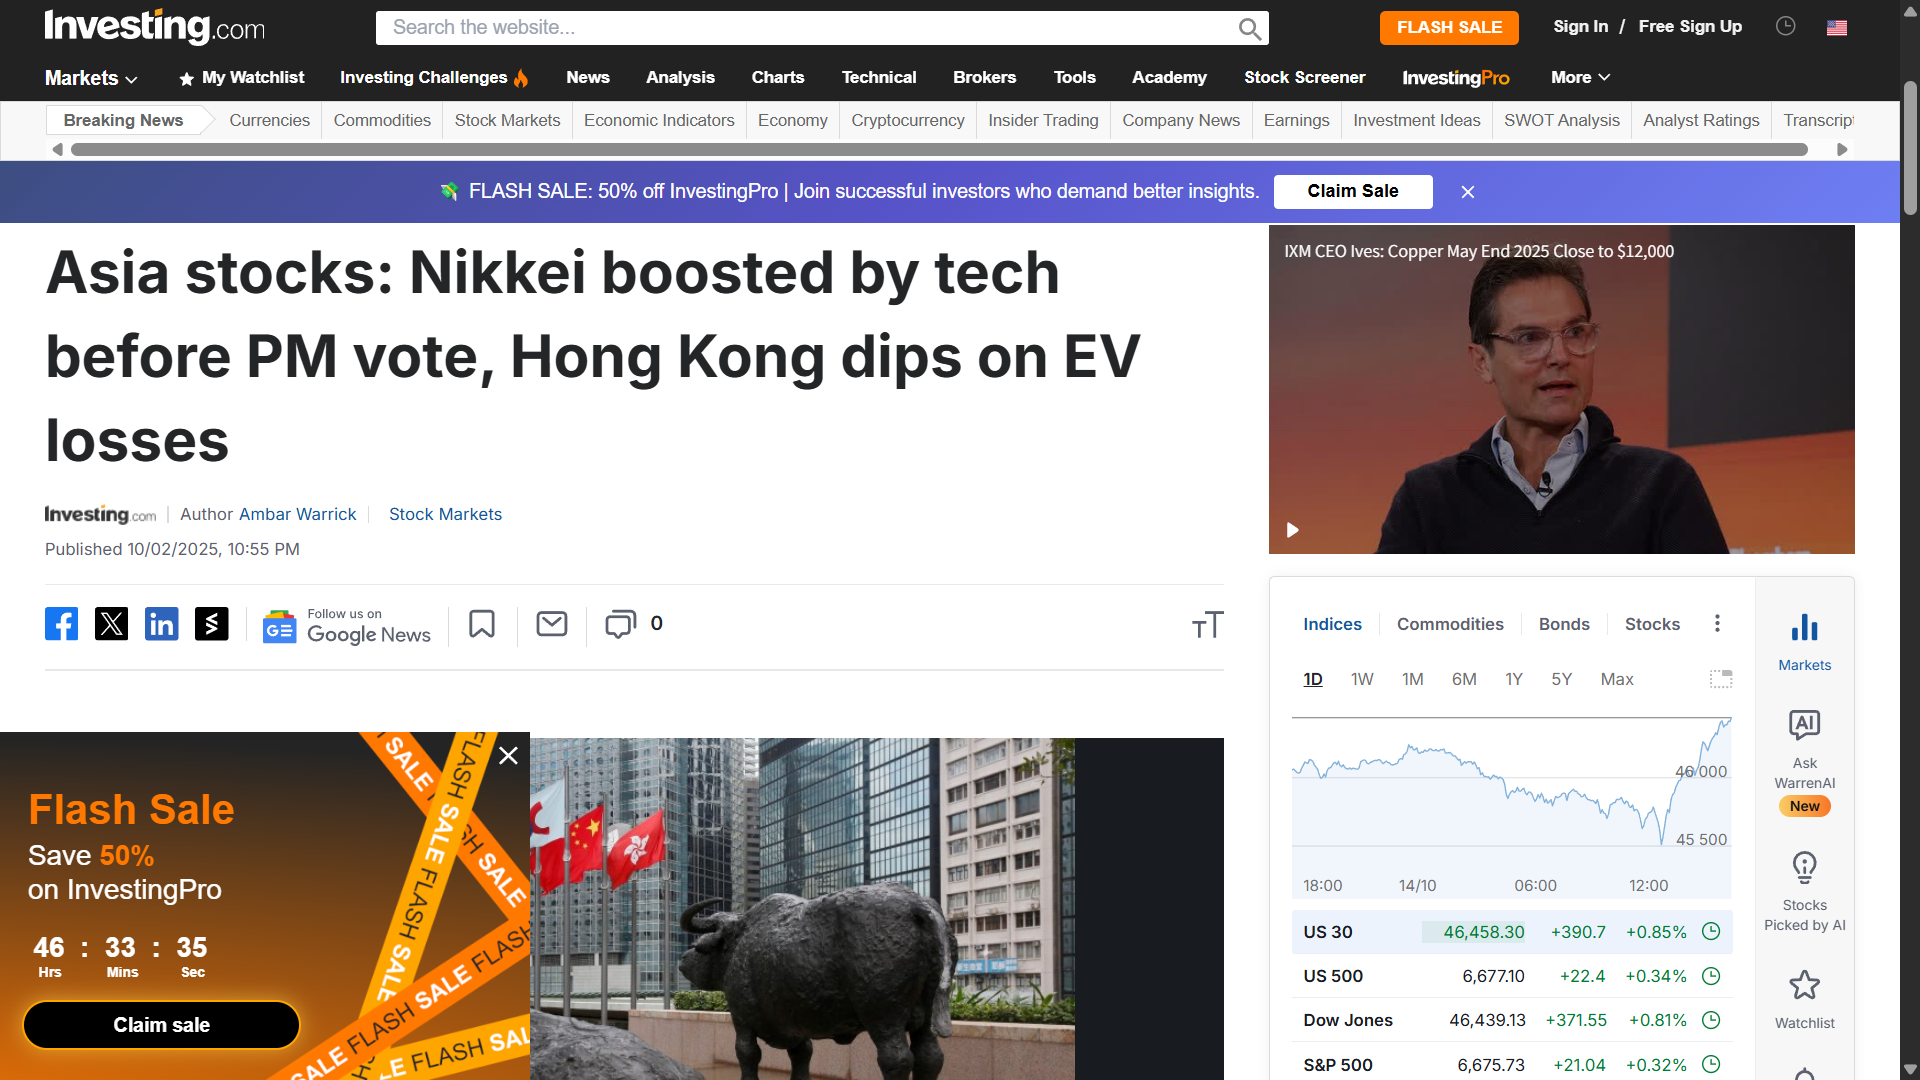The width and height of the screenshot is (1920, 1080).
Task: Share article via LinkedIn icon
Action: [161, 624]
